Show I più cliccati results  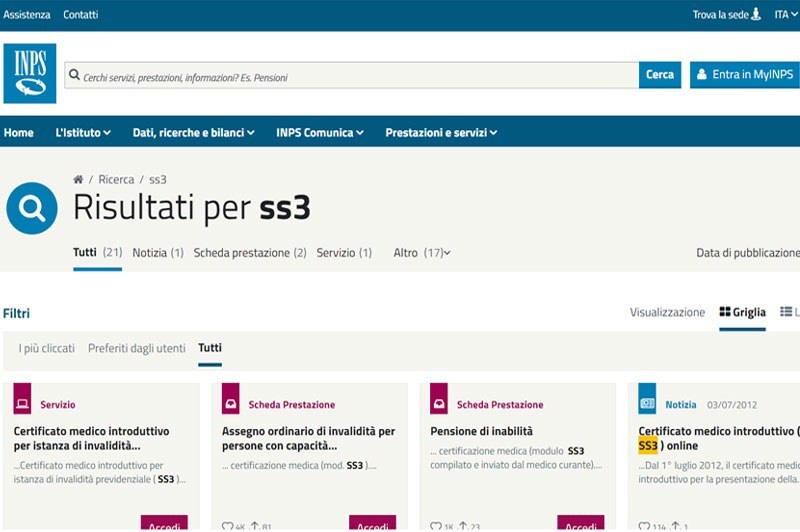(x=46, y=348)
